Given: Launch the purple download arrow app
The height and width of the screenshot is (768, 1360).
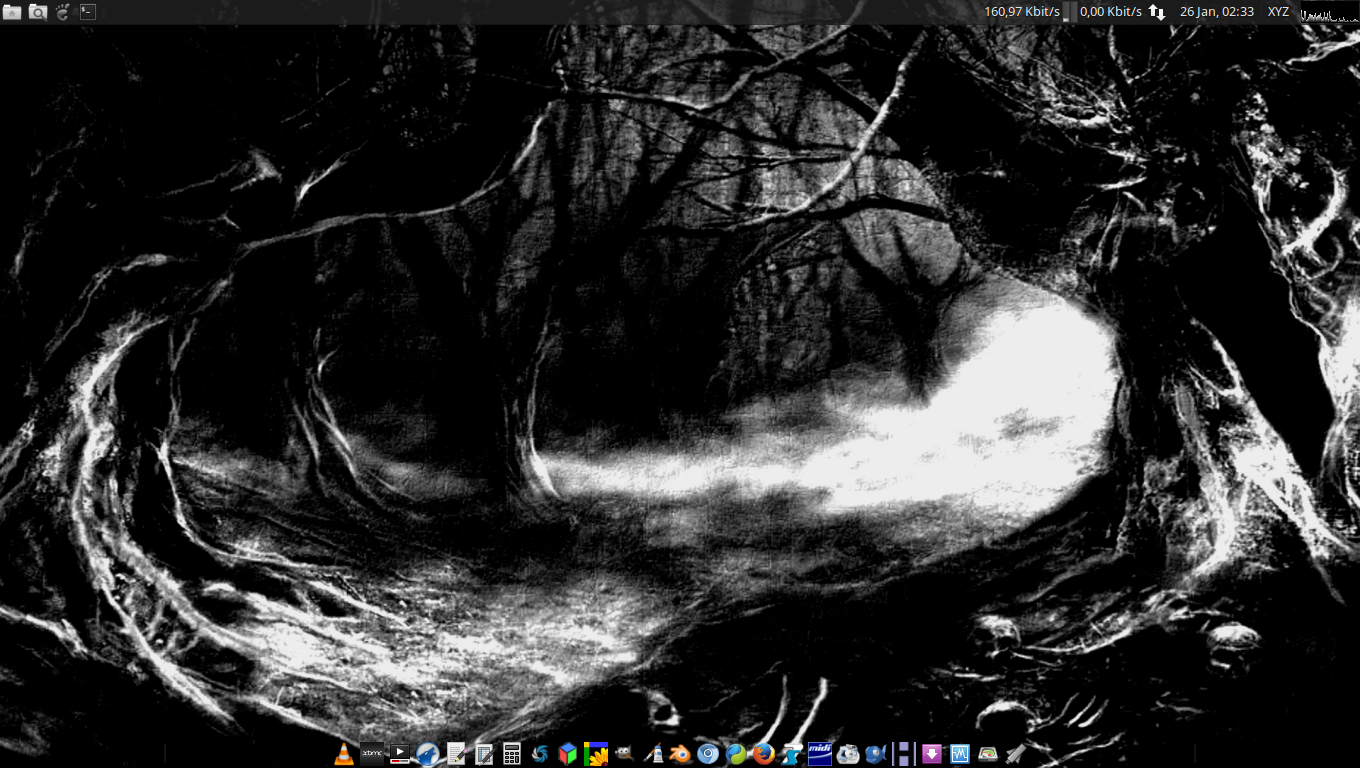Looking at the screenshot, I should tap(932, 754).
